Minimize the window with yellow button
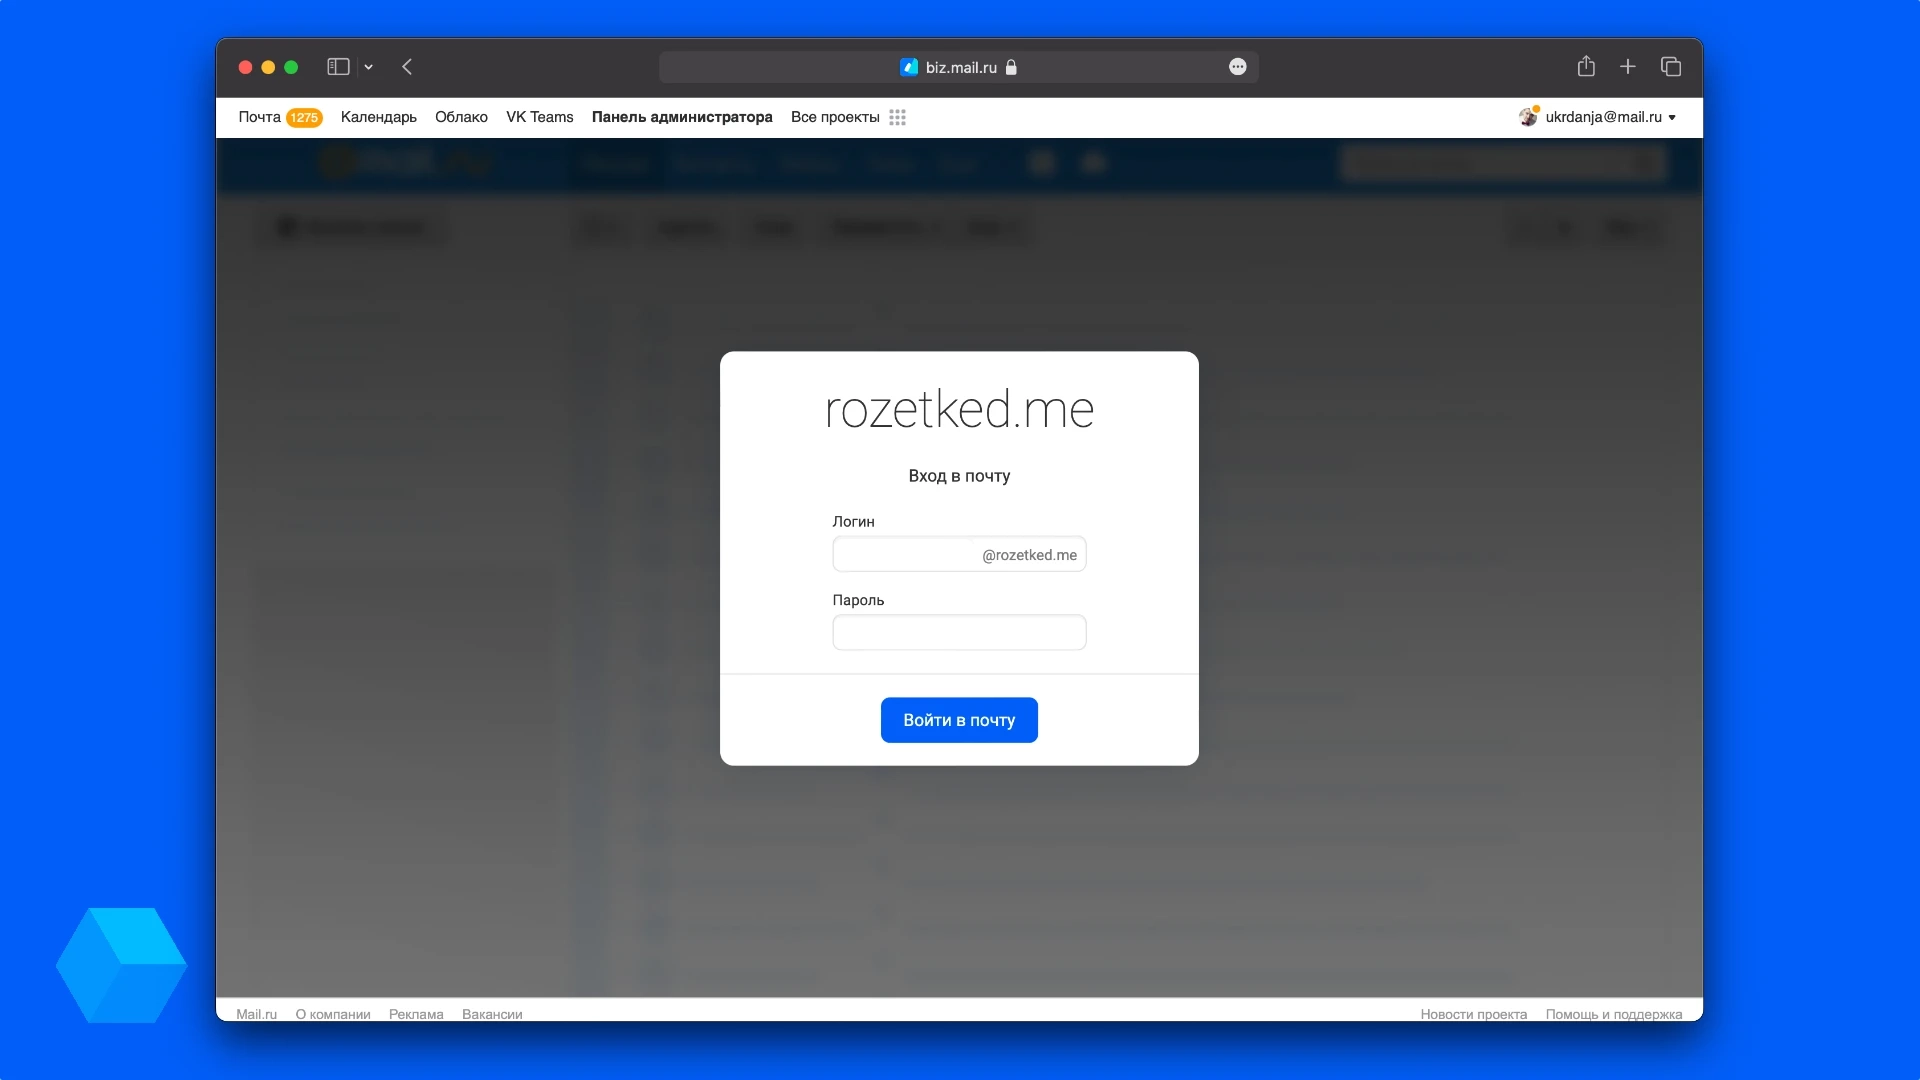The height and width of the screenshot is (1080, 1920). (268, 67)
